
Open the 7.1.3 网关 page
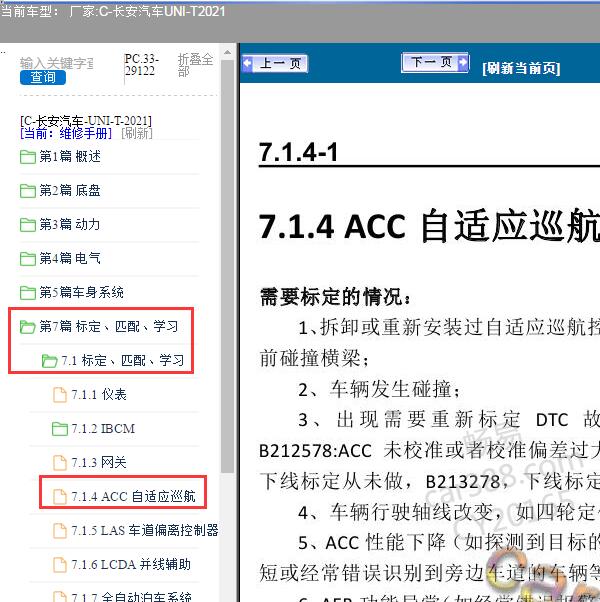(x=99, y=463)
